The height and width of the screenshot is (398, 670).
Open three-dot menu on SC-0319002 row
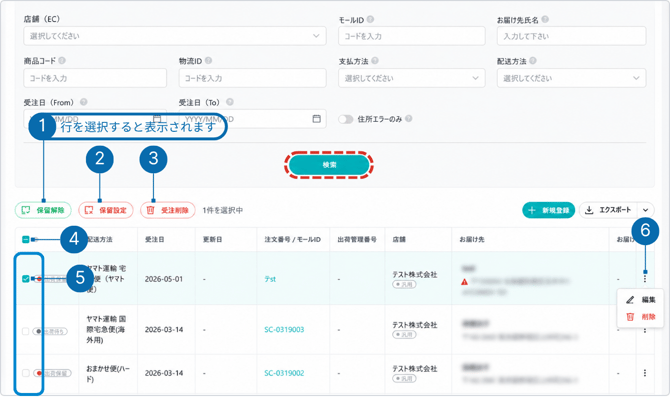pyautogui.click(x=645, y=373)
